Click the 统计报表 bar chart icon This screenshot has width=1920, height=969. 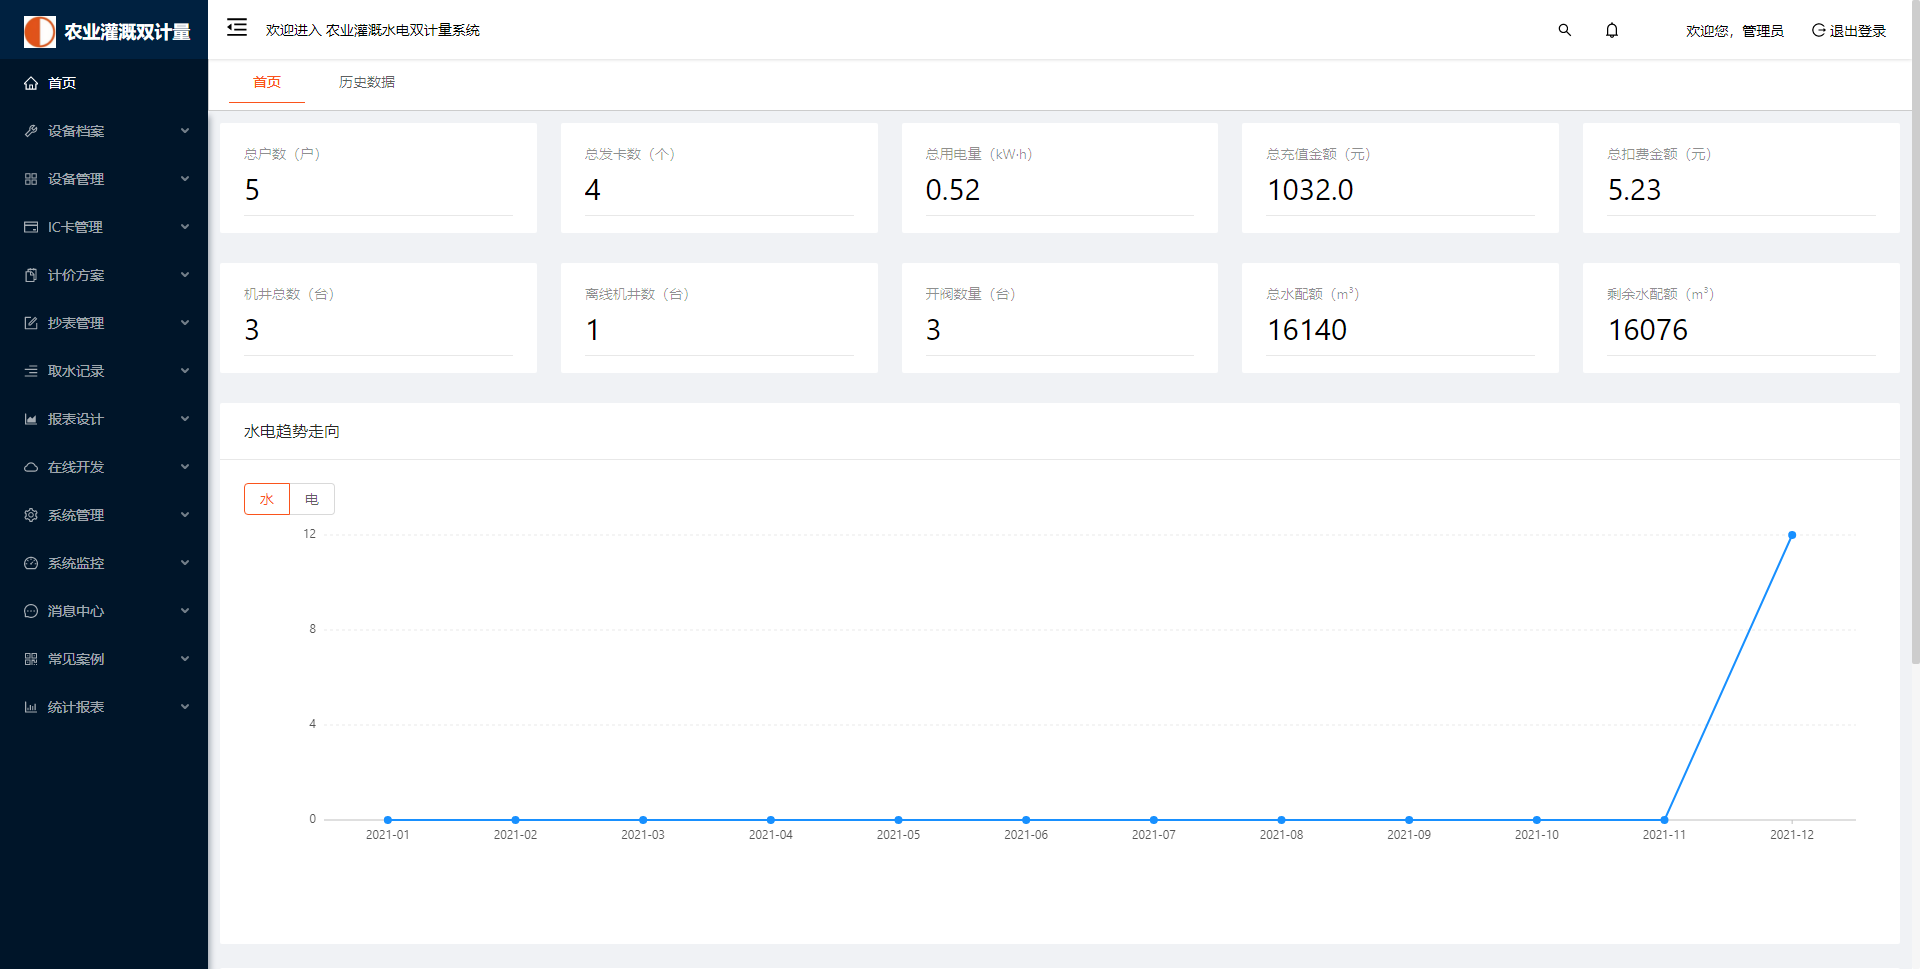[x=31, y=707]
